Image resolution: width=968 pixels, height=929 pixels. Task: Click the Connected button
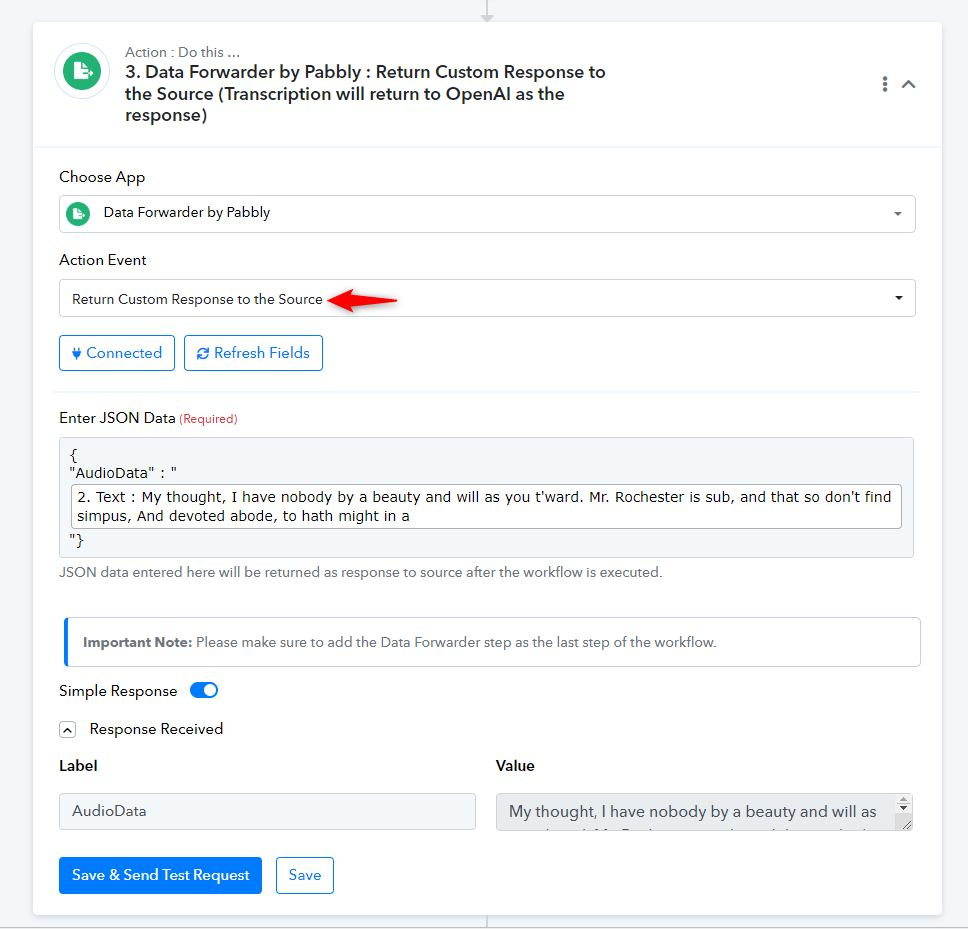click(117, 353)
